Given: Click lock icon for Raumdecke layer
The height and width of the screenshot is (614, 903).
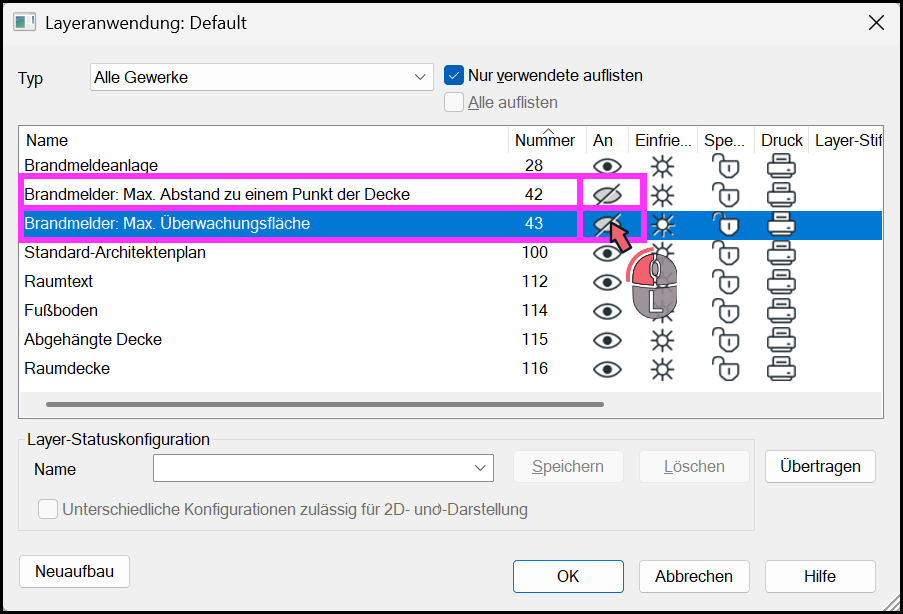Looking at the screenshot, I should click(x=726, y=369).
